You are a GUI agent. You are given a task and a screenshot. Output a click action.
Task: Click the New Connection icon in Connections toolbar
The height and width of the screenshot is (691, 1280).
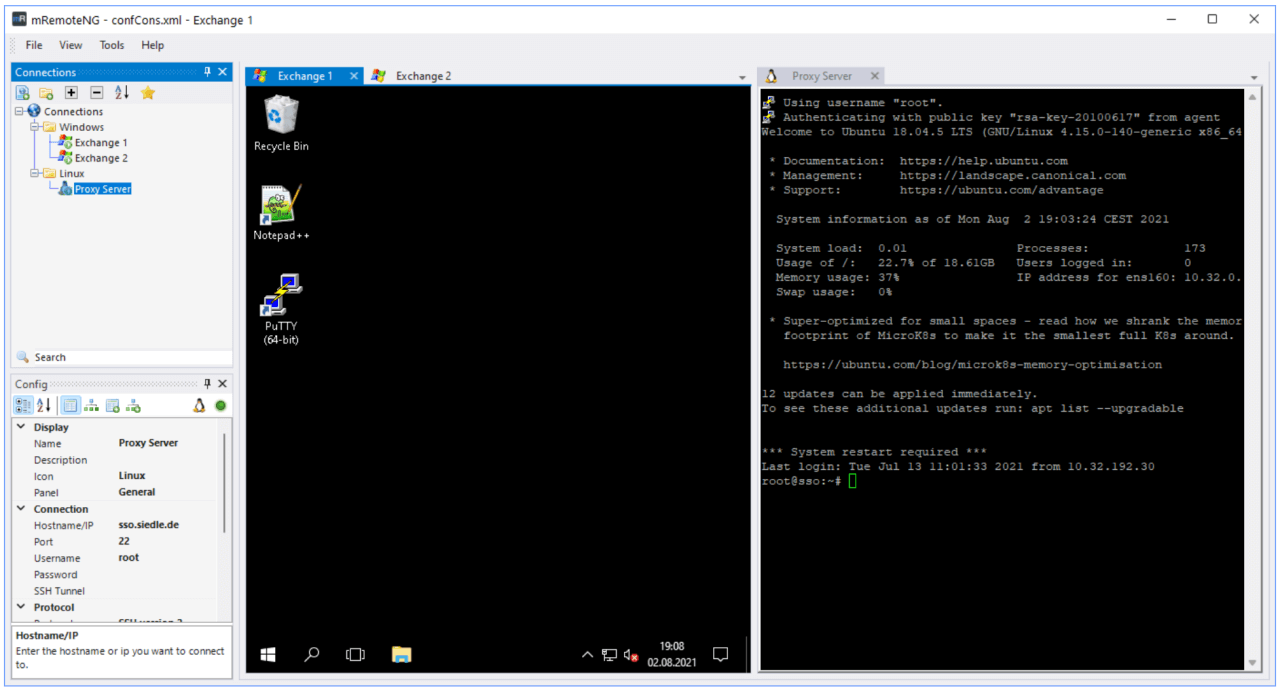click(x=22, y=92)
